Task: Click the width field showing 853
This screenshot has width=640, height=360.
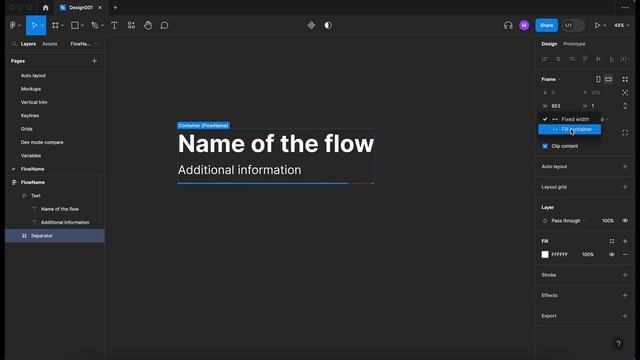Action: [556, 106]
